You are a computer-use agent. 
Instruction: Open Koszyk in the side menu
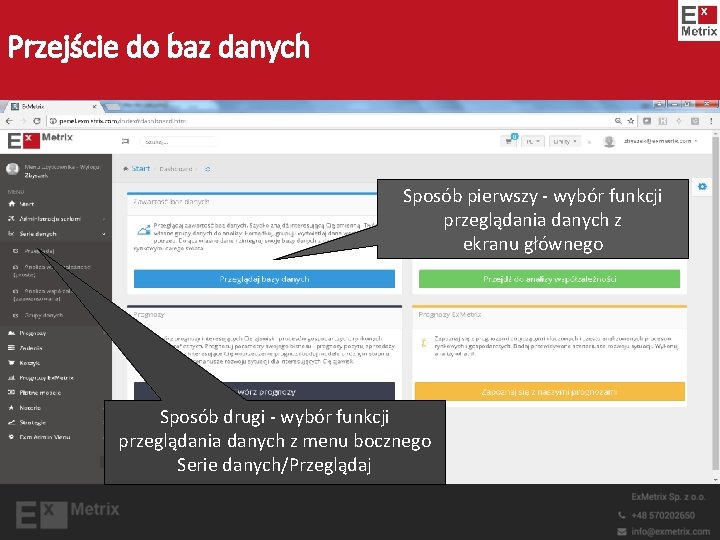29,363
